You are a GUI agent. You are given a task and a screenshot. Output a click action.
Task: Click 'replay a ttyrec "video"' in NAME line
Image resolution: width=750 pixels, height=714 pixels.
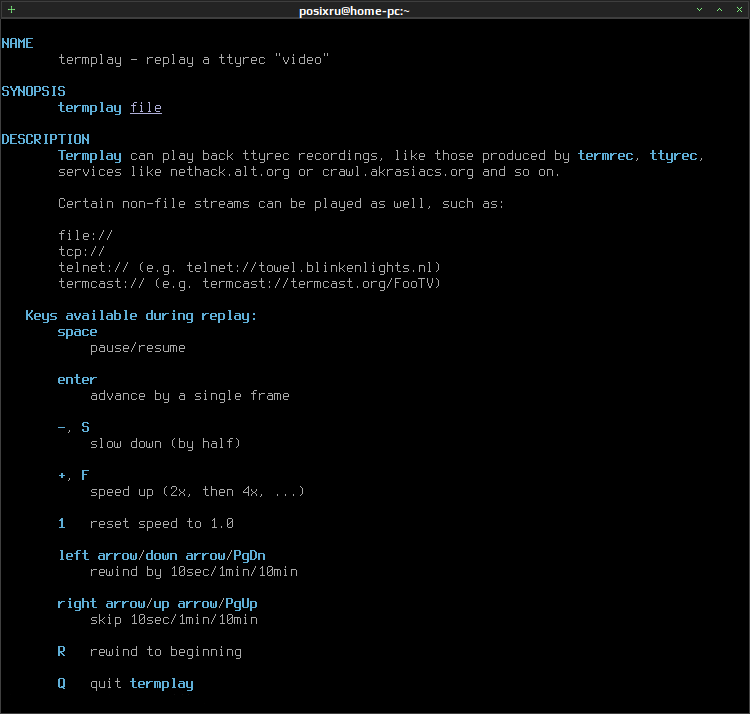point(237,60)
